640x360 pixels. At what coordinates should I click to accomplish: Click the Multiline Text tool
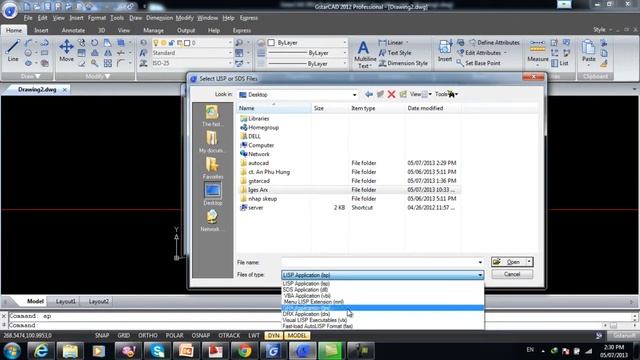(x=364, y=55)
